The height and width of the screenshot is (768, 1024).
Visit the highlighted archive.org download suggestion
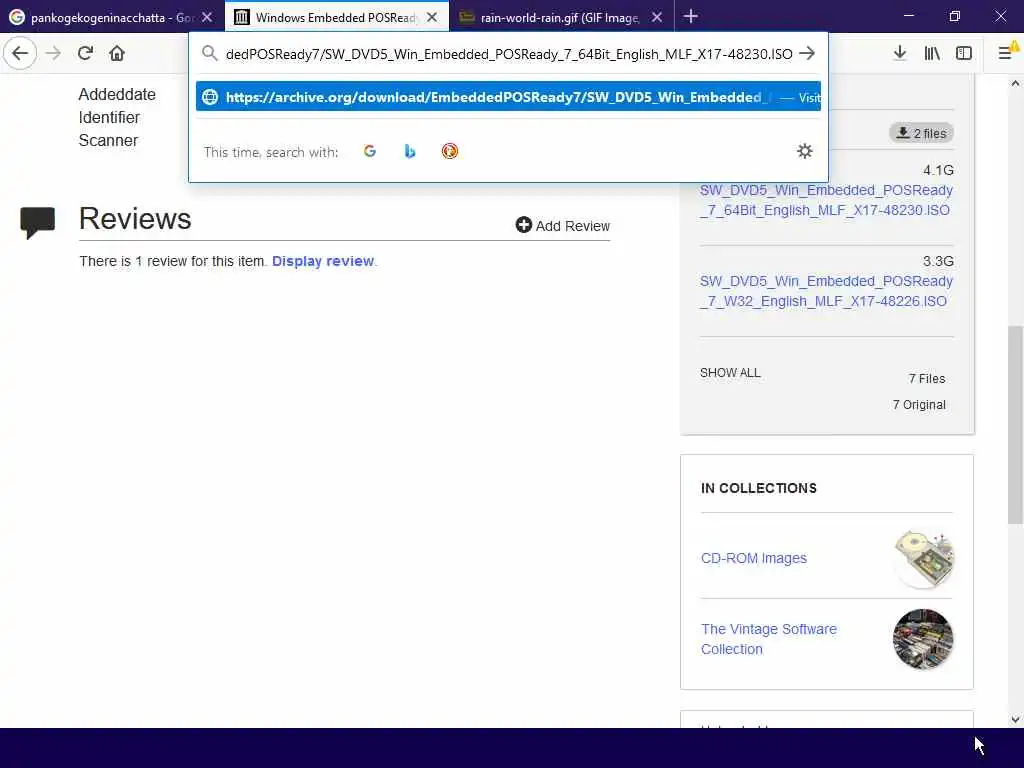pyautogui.click(x=508, y=97)
